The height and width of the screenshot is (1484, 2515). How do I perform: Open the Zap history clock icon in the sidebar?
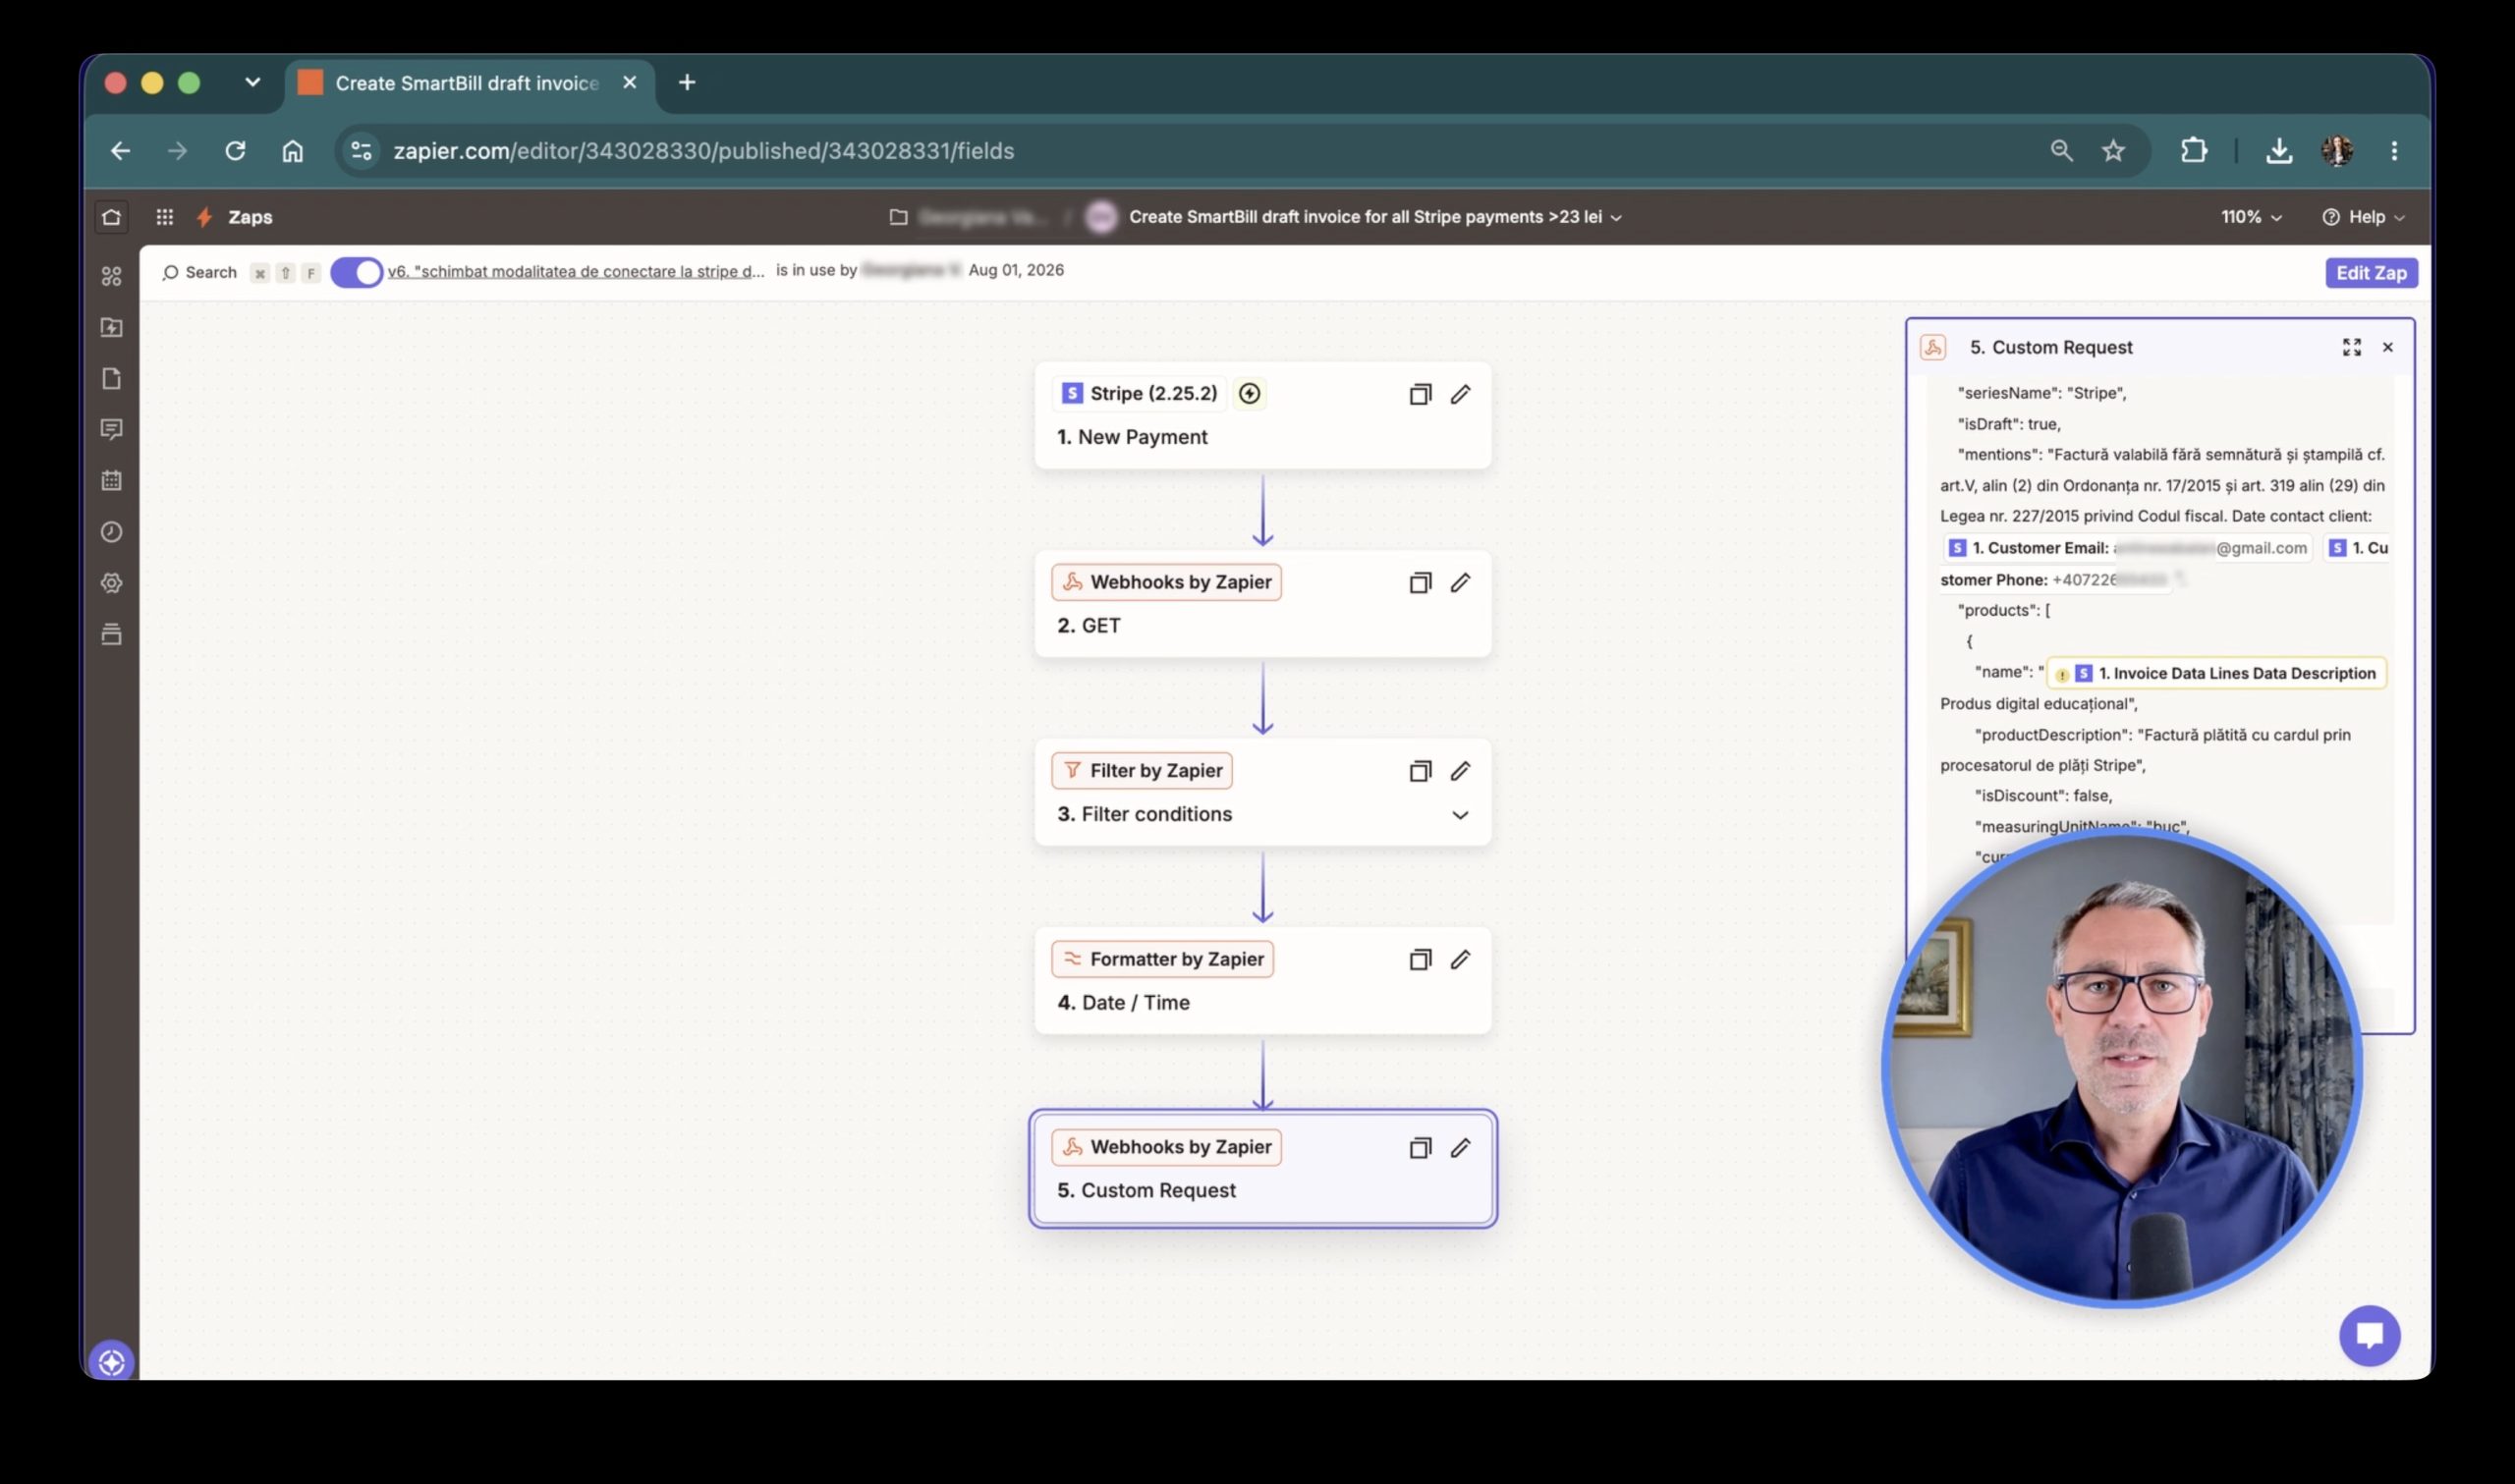[111, 532]
